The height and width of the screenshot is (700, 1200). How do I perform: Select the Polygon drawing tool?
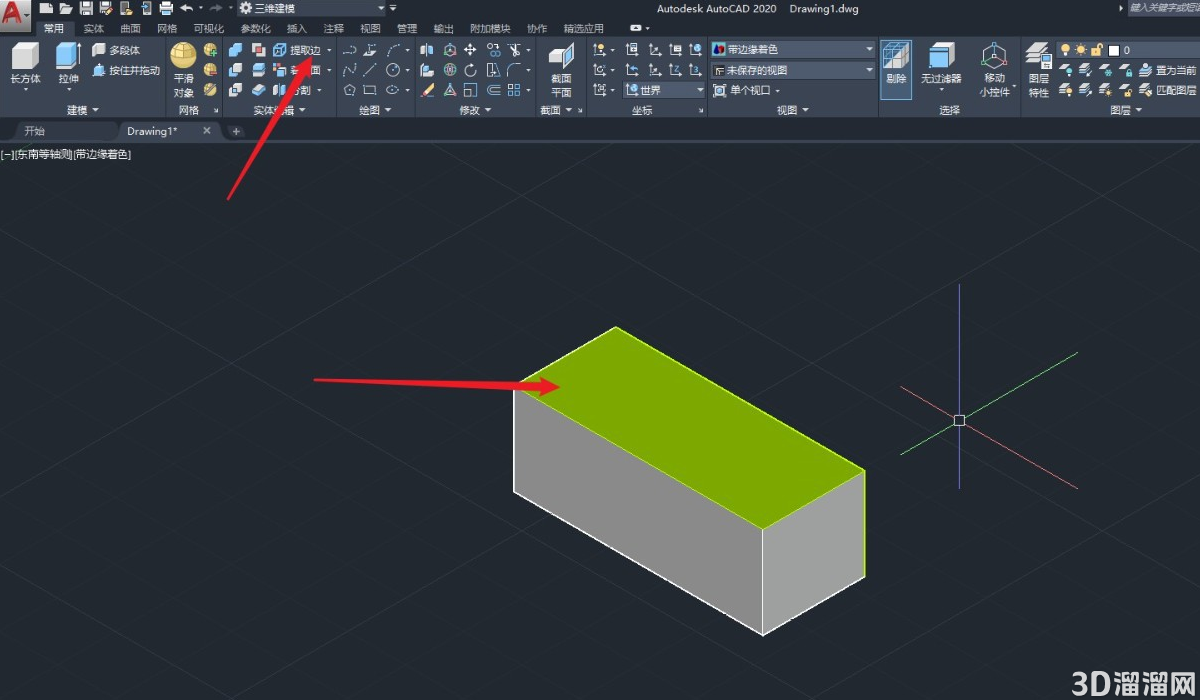tap(350, 90)
